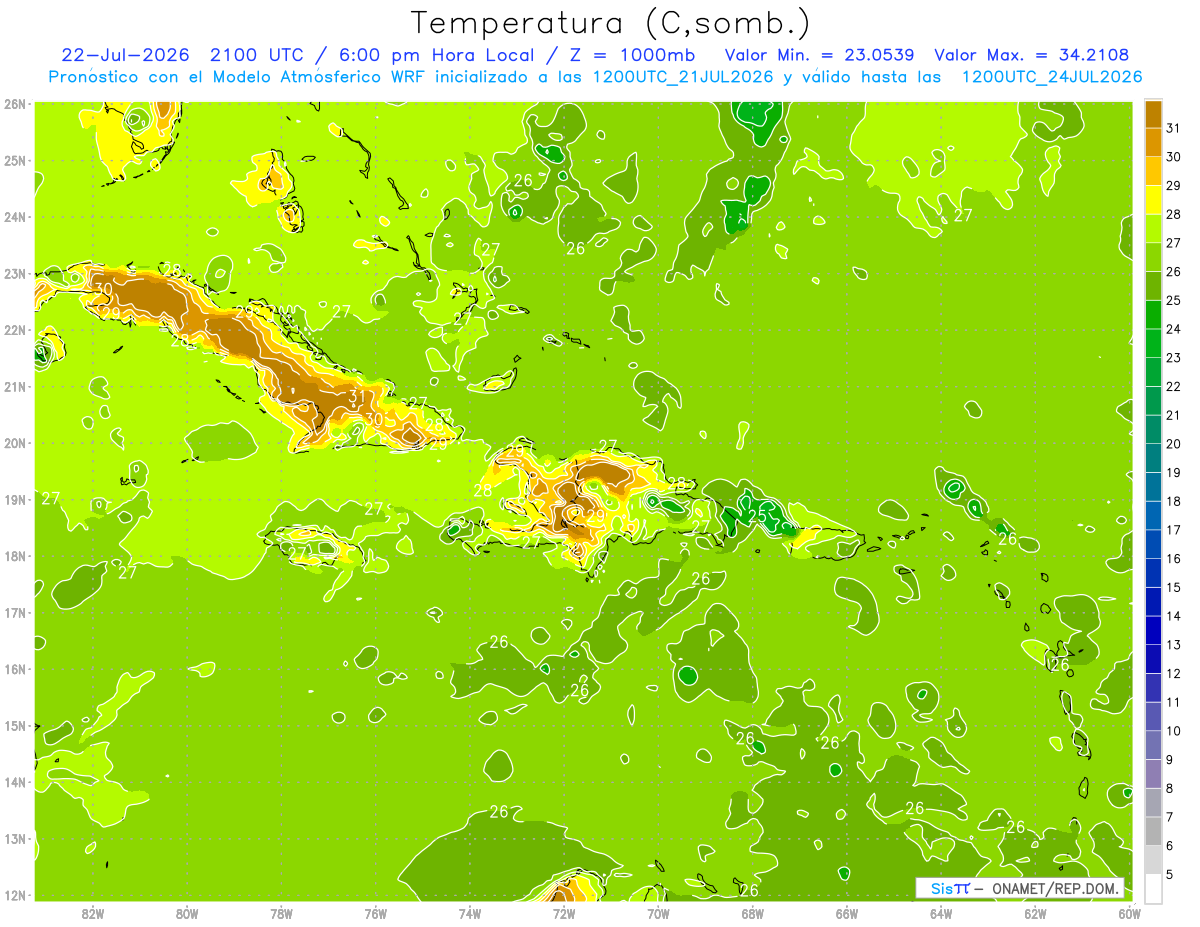Click the "62W" longitude axis label
The height and width of the screenshot is (927, 1200).
point(1035,913)
